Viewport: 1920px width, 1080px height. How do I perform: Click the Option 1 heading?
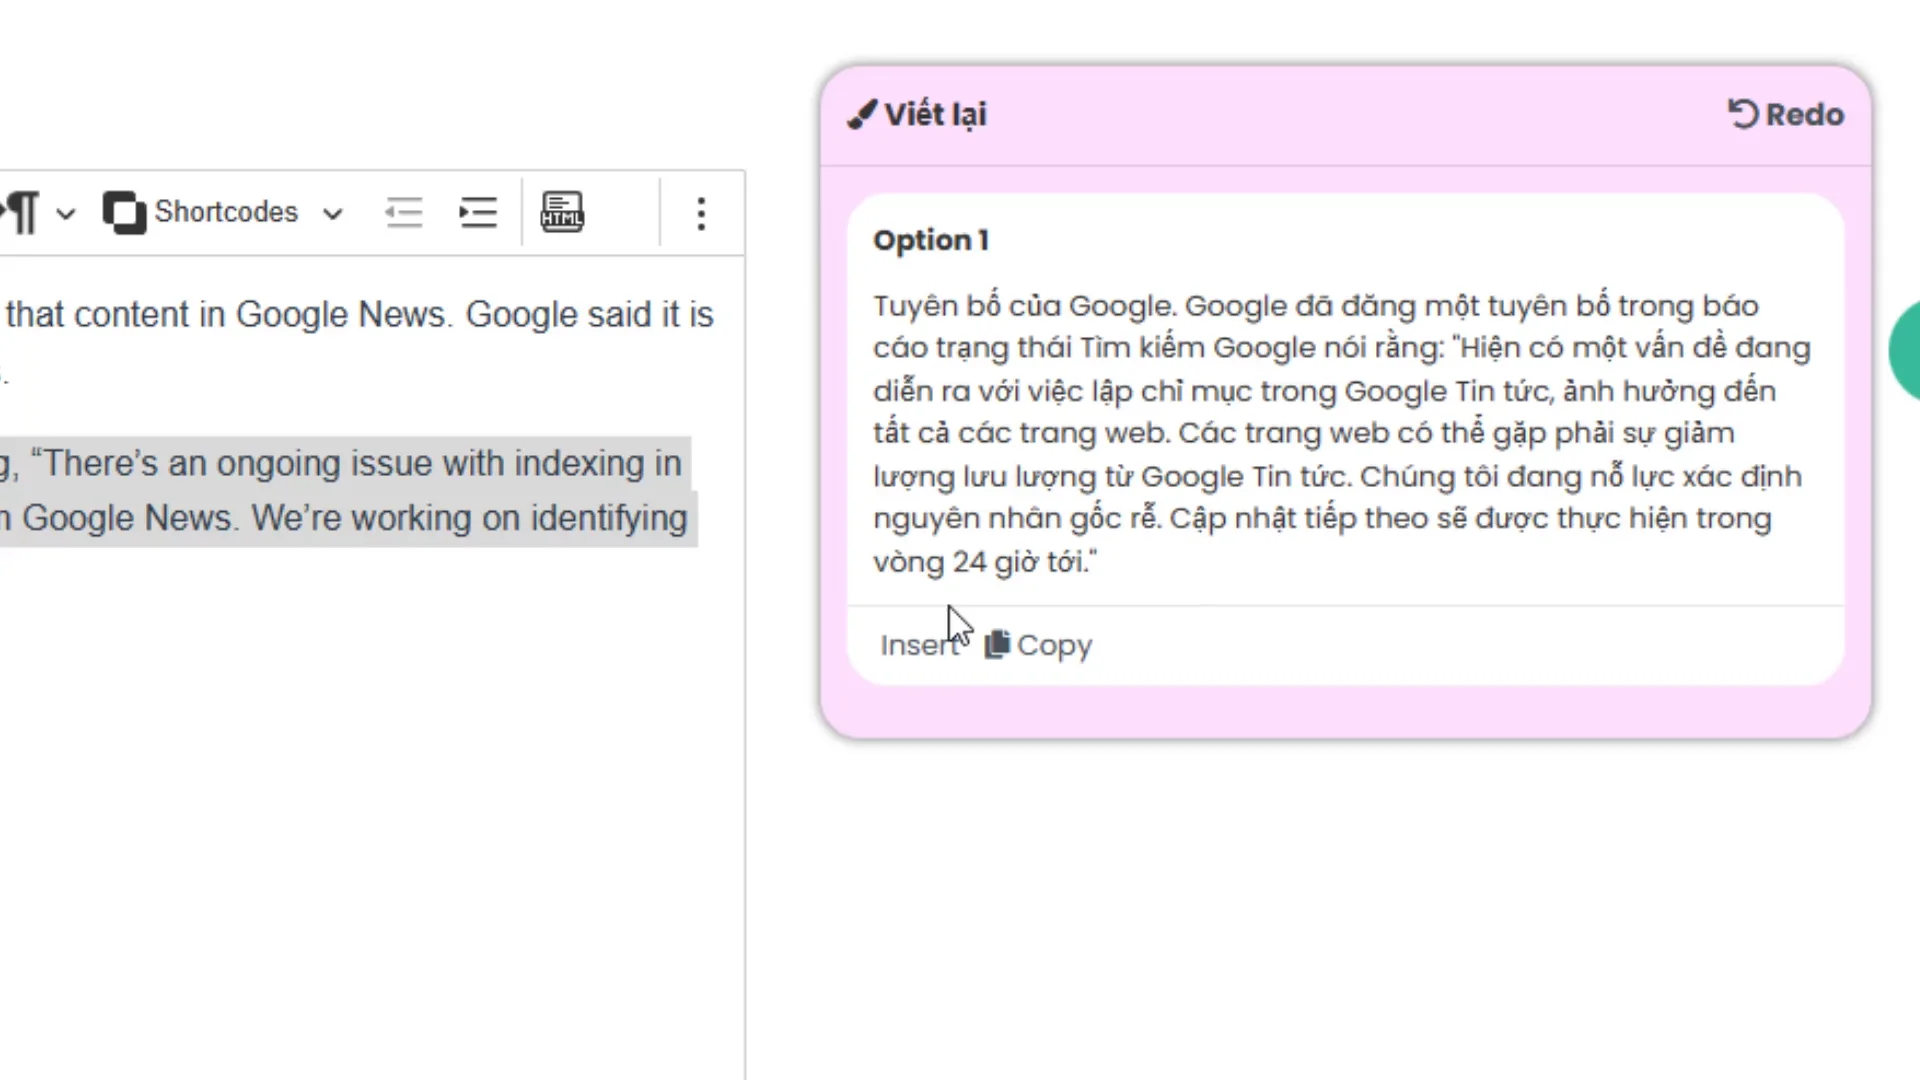[x=931, y=240]
